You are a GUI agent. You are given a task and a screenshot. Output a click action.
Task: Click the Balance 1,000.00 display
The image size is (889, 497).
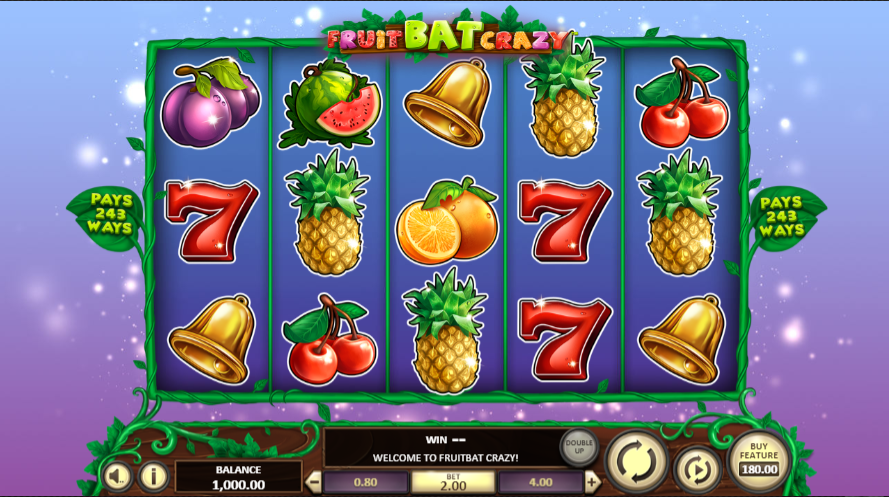click(x=238, y=477)
